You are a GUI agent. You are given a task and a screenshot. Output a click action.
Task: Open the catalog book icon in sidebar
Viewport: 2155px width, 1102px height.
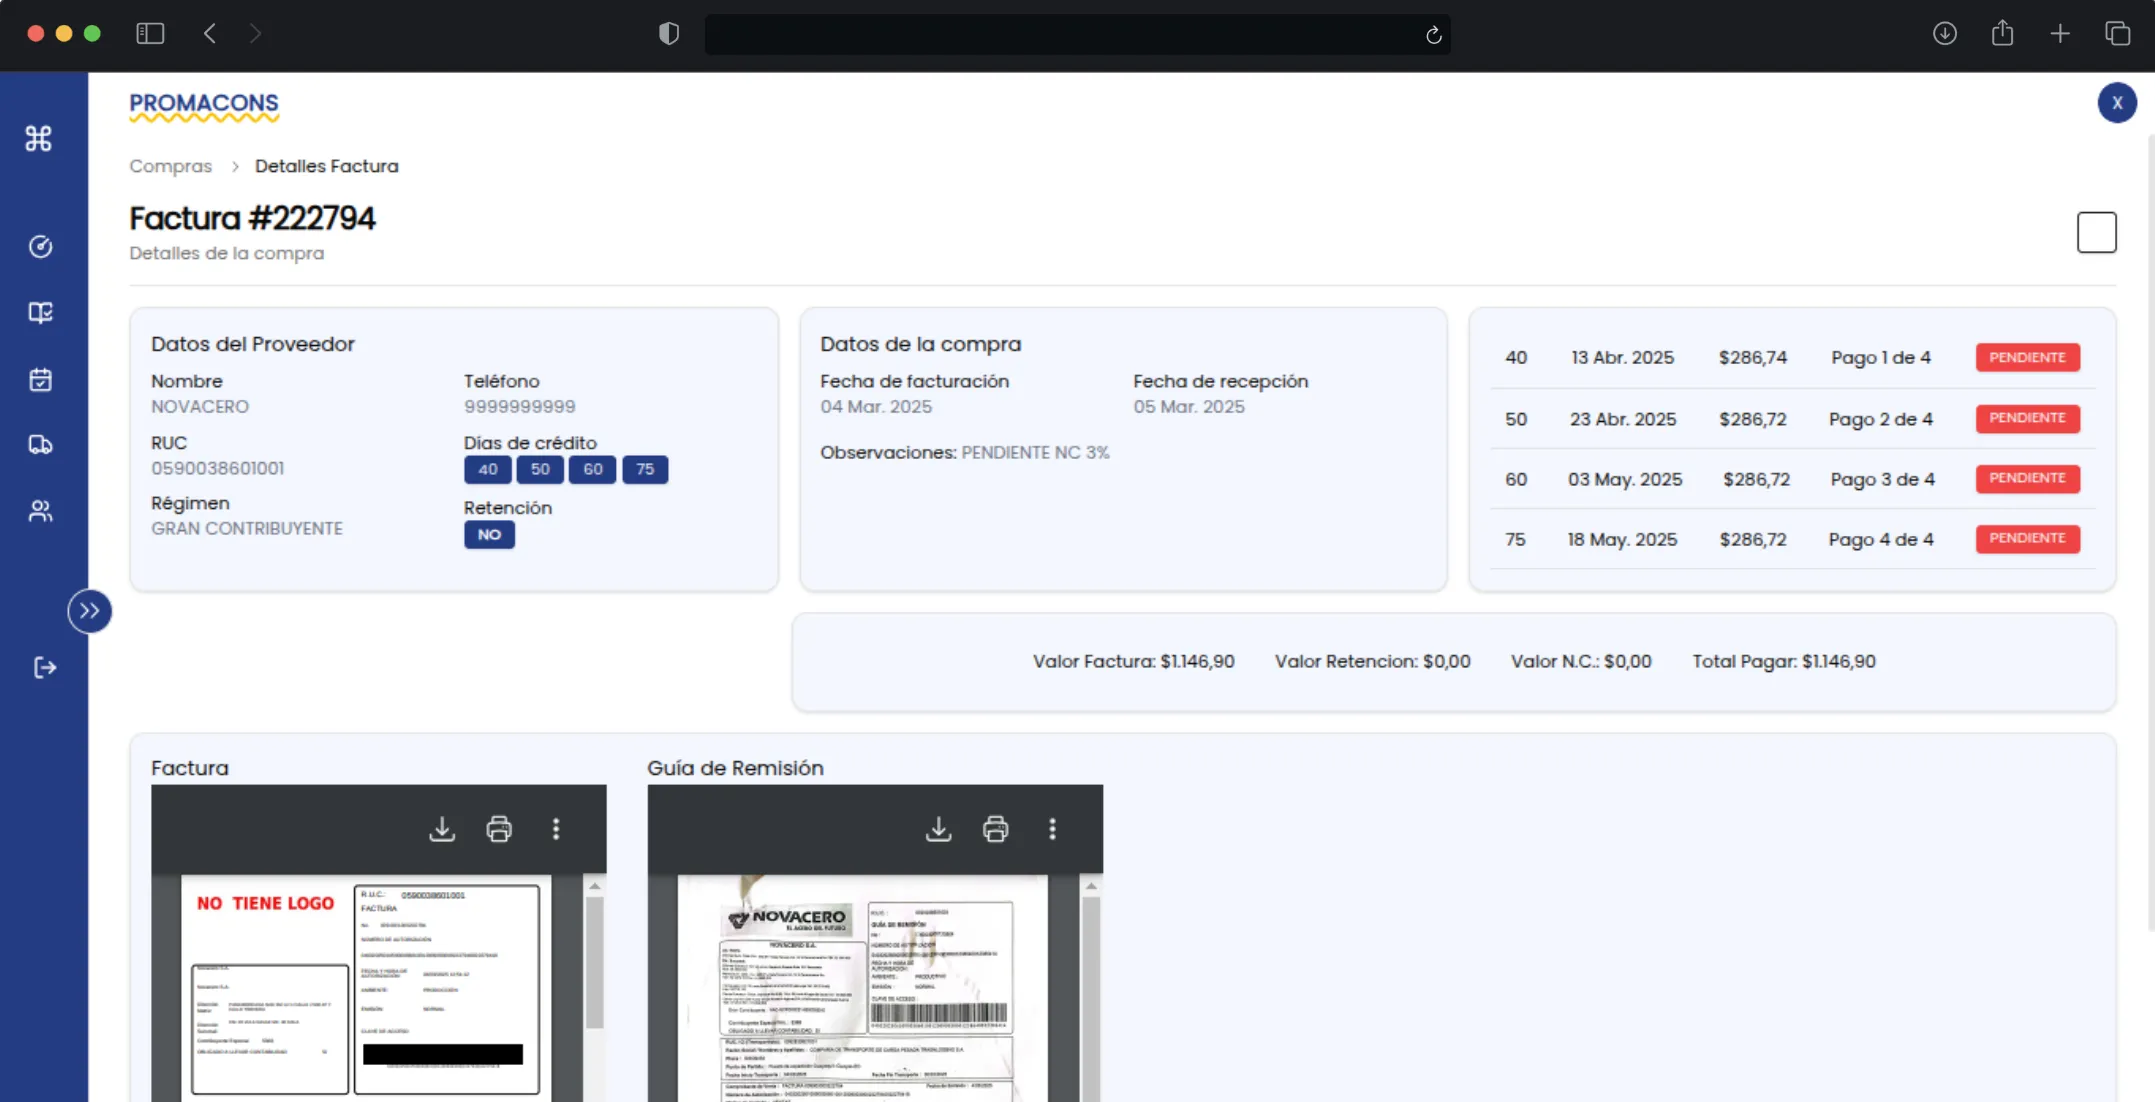tap(40, 312)
